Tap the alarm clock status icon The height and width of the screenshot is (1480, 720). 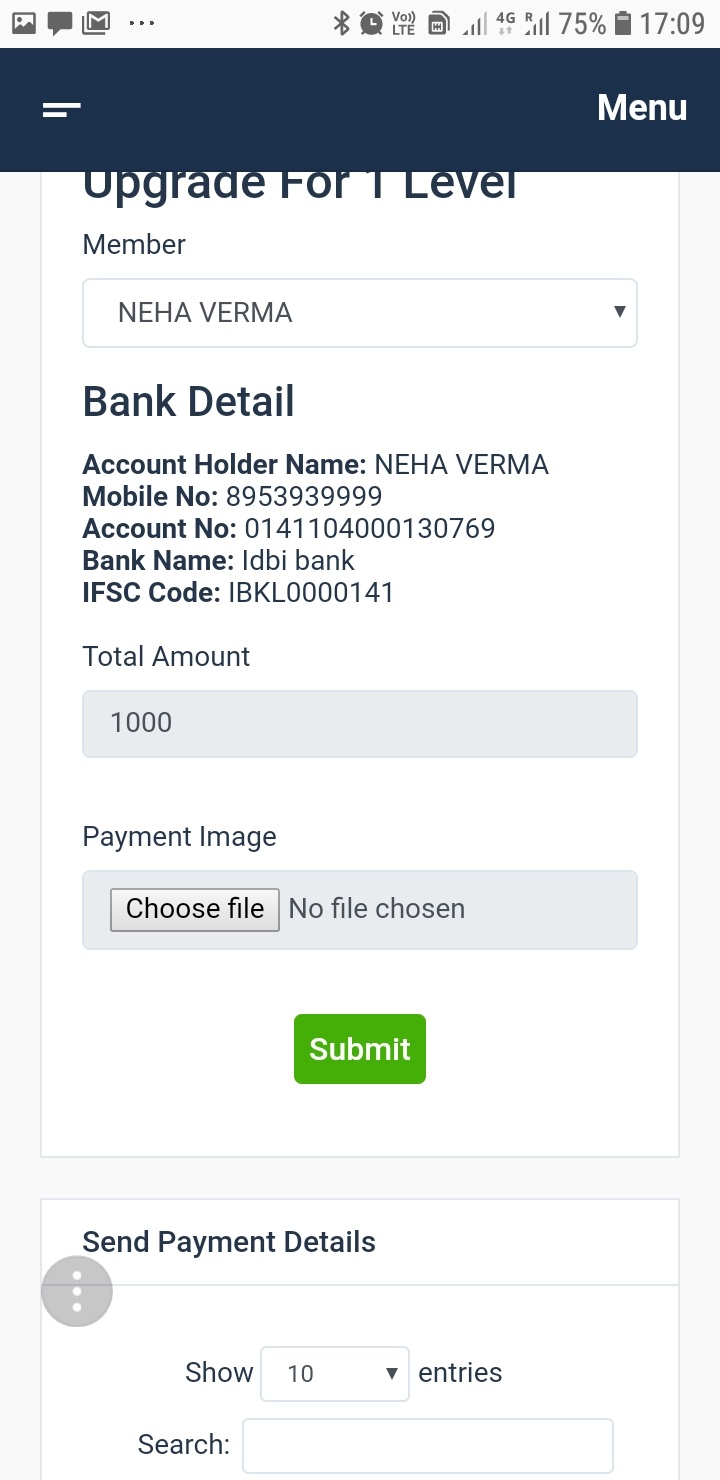tap(372, 23)
